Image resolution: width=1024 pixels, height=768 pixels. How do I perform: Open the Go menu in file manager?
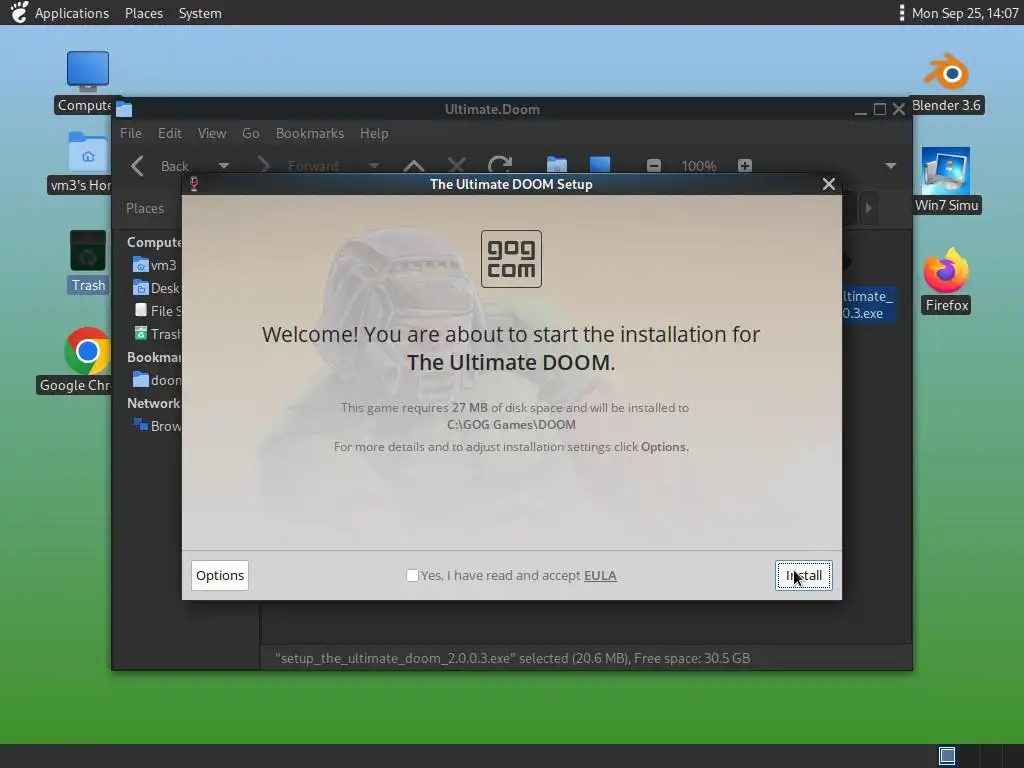click(x=251, y=133)
